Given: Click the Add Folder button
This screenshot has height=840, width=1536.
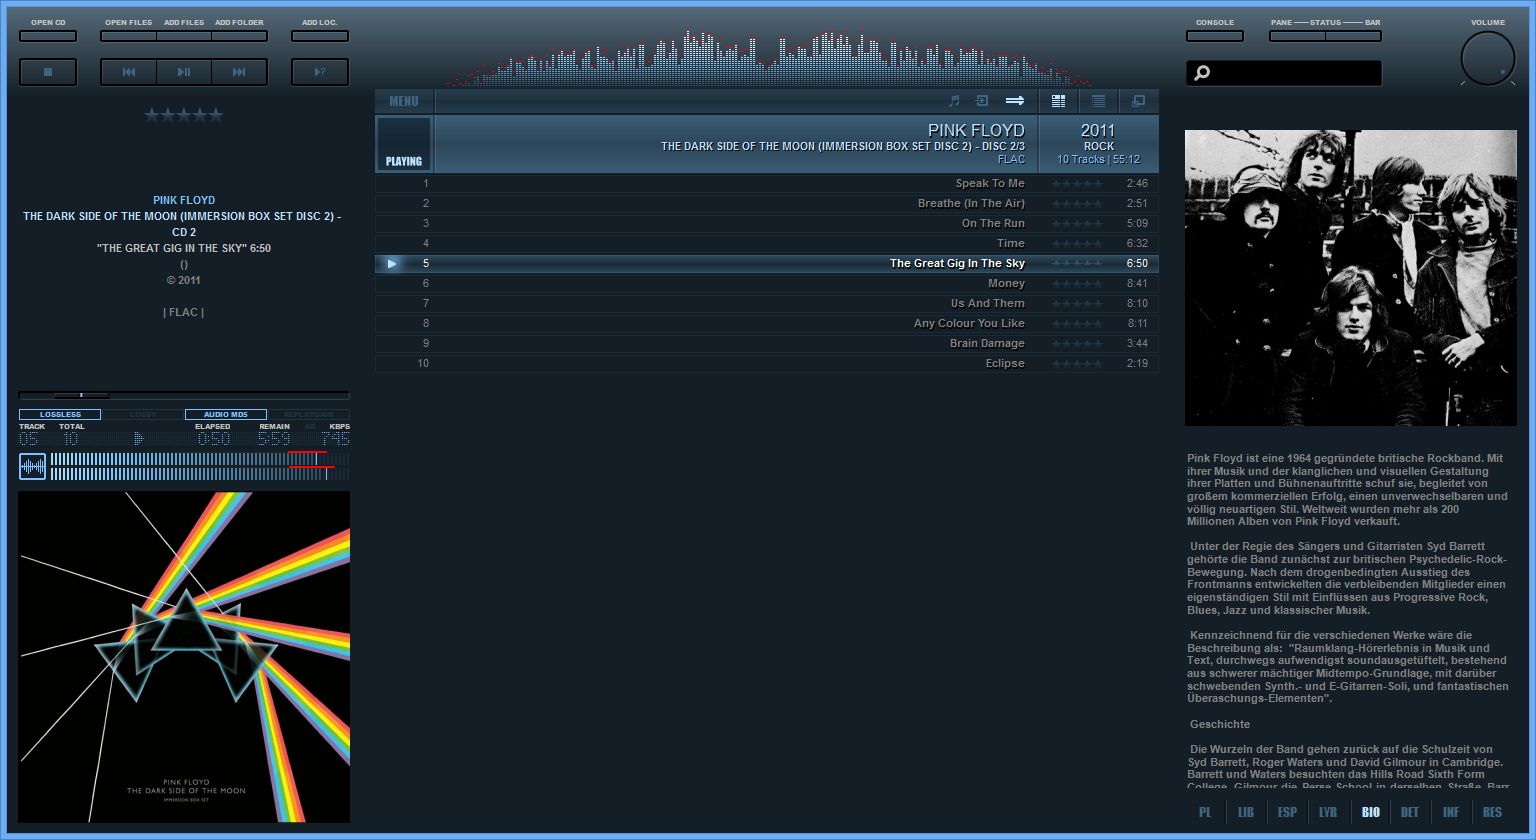Looking at the screenshot, I should pos(239,36).
